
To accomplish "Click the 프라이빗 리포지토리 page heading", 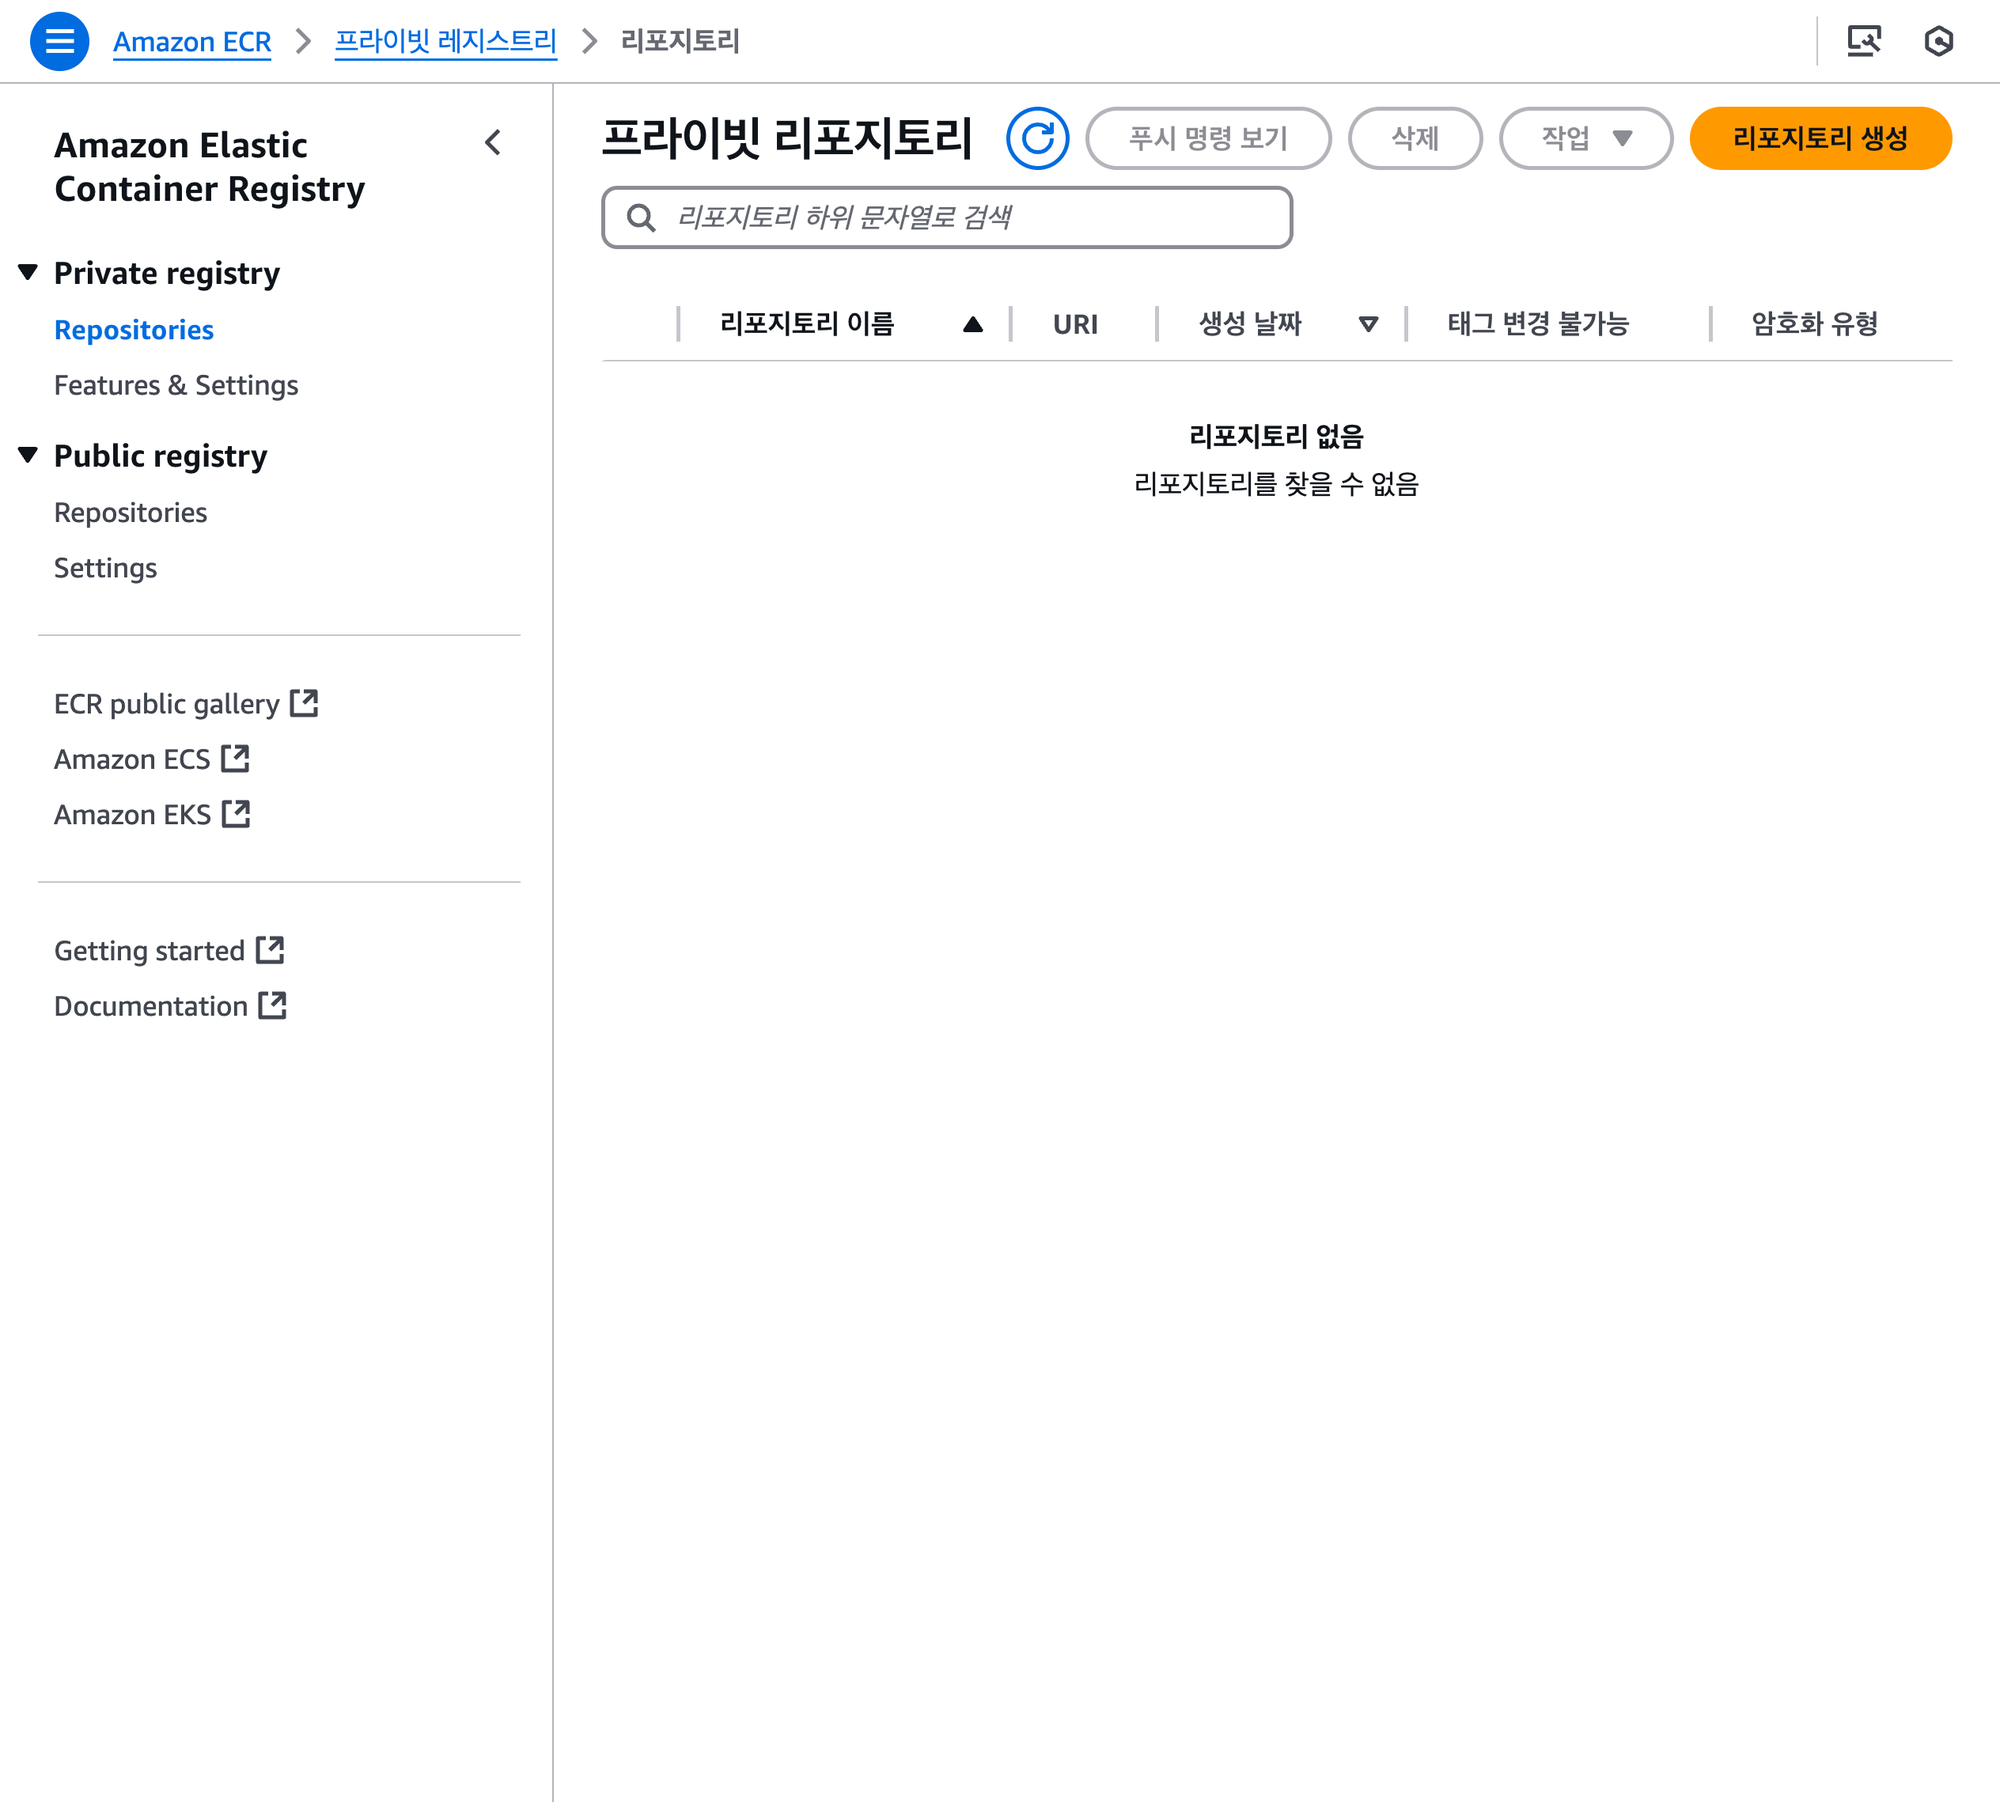I will point(787,138).
